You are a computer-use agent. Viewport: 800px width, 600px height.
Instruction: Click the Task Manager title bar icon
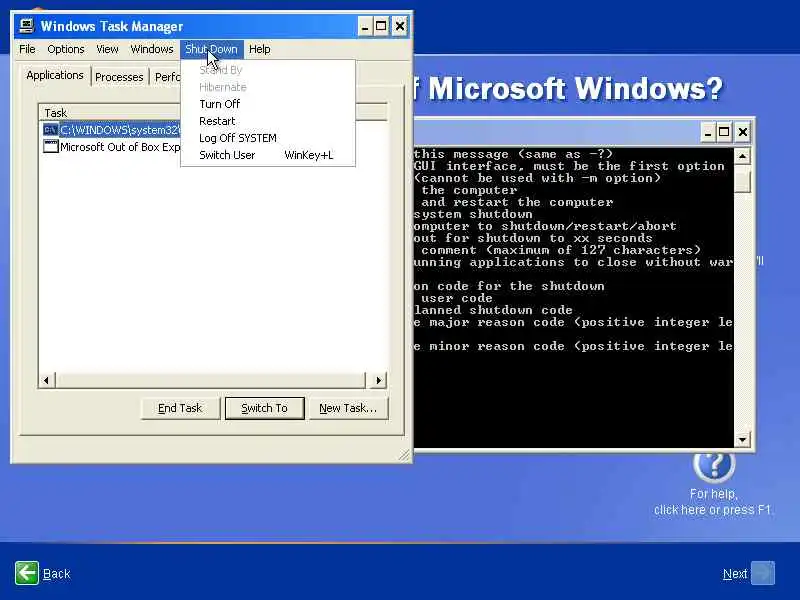click(27, 26)
